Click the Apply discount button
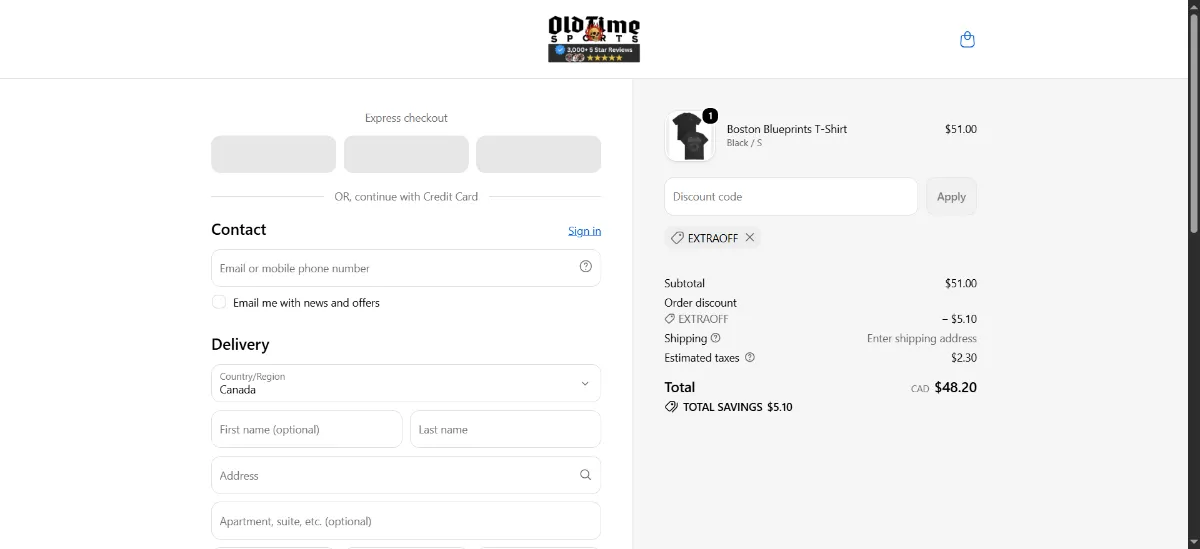 pyautogui.click(x=951, y=196)
